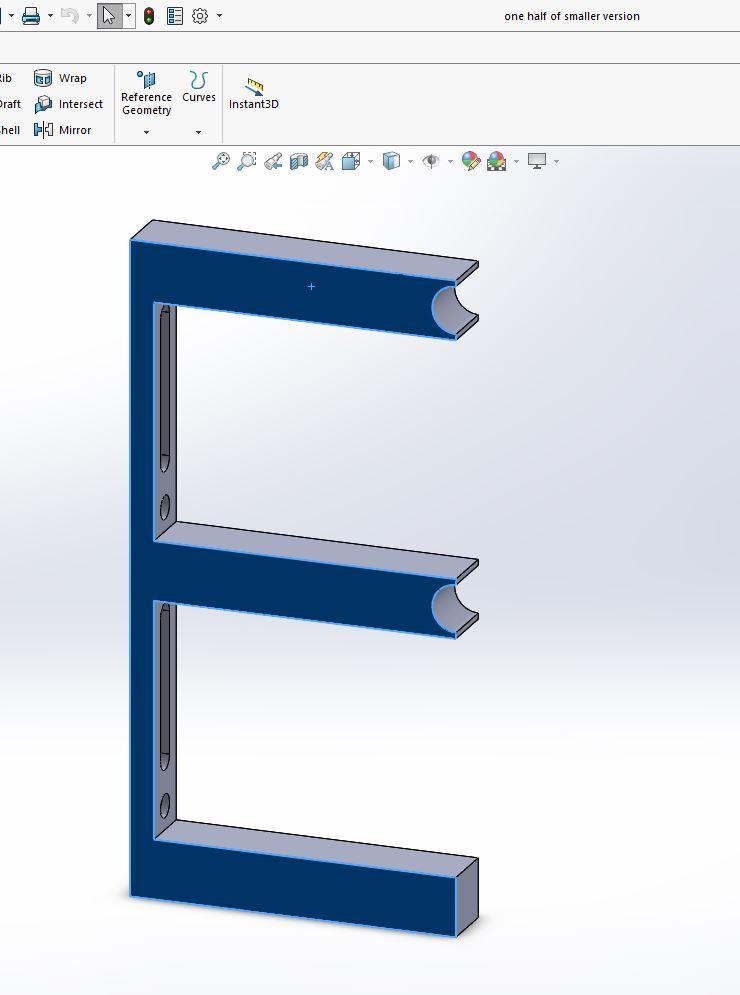
Task: Open Apply Scene dropdown arrow
Action: [x=517, y=162]
